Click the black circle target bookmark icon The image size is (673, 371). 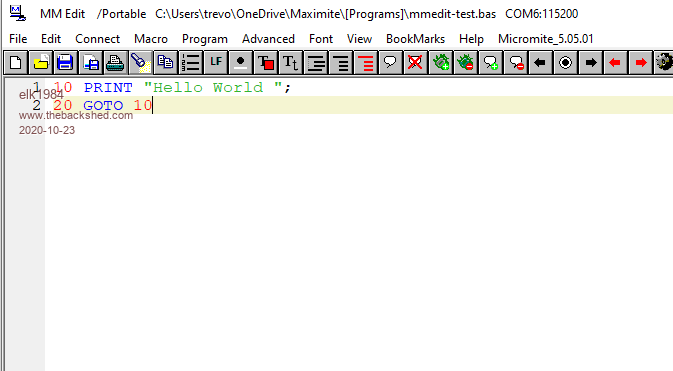pos(565,63)
